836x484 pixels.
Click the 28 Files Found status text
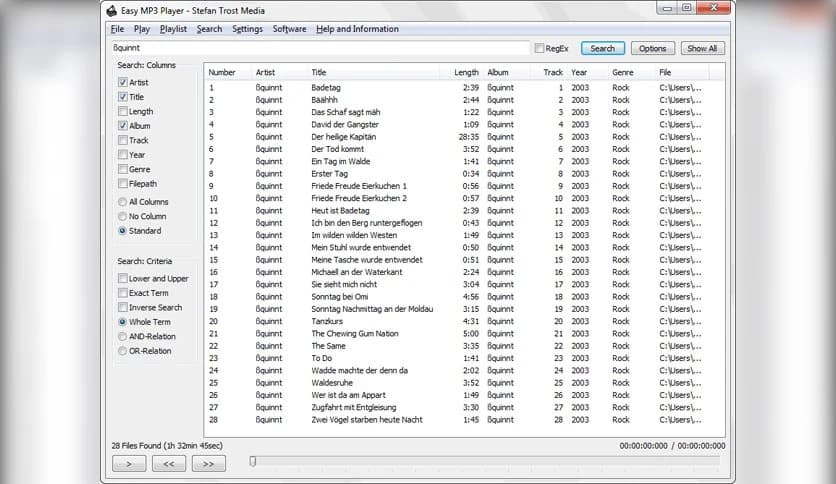point(167,446)
